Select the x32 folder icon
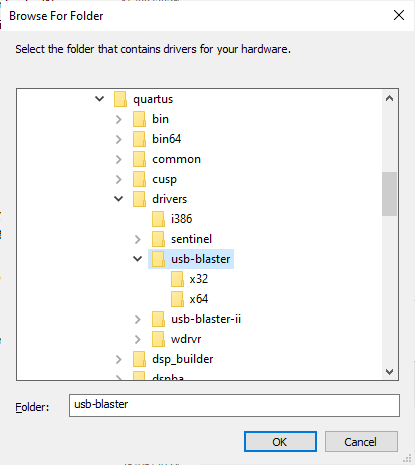The height and width of the screenshot is (465, 415). click(177, 279)
